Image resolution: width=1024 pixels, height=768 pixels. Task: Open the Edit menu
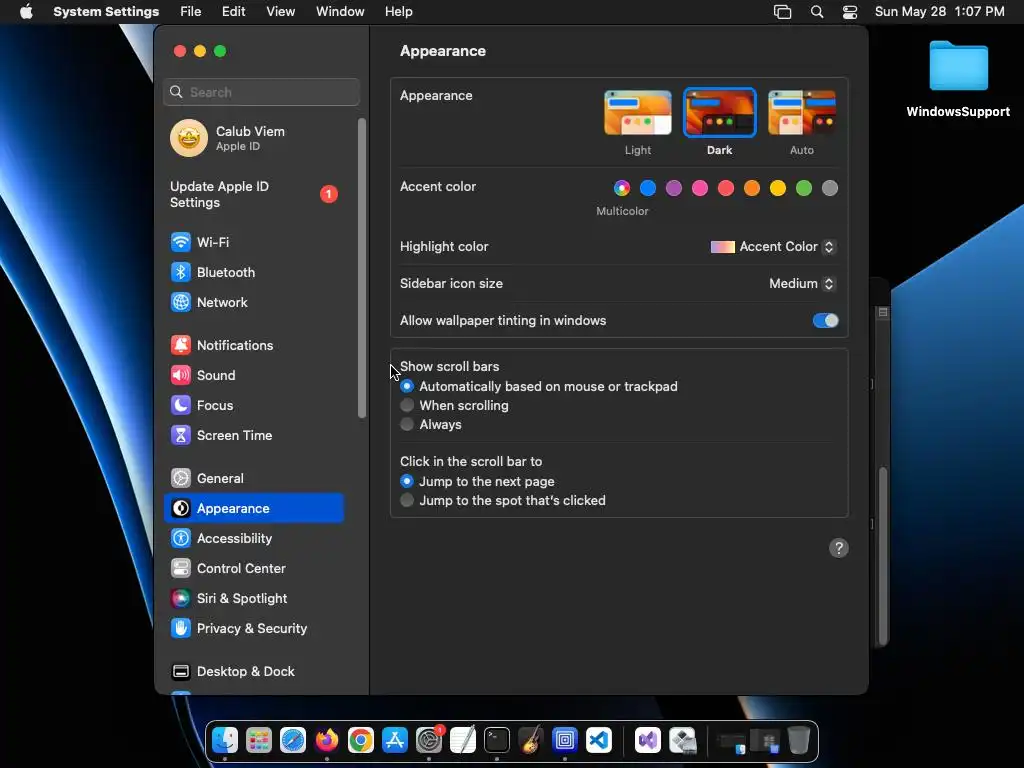(x=233, y=12)
